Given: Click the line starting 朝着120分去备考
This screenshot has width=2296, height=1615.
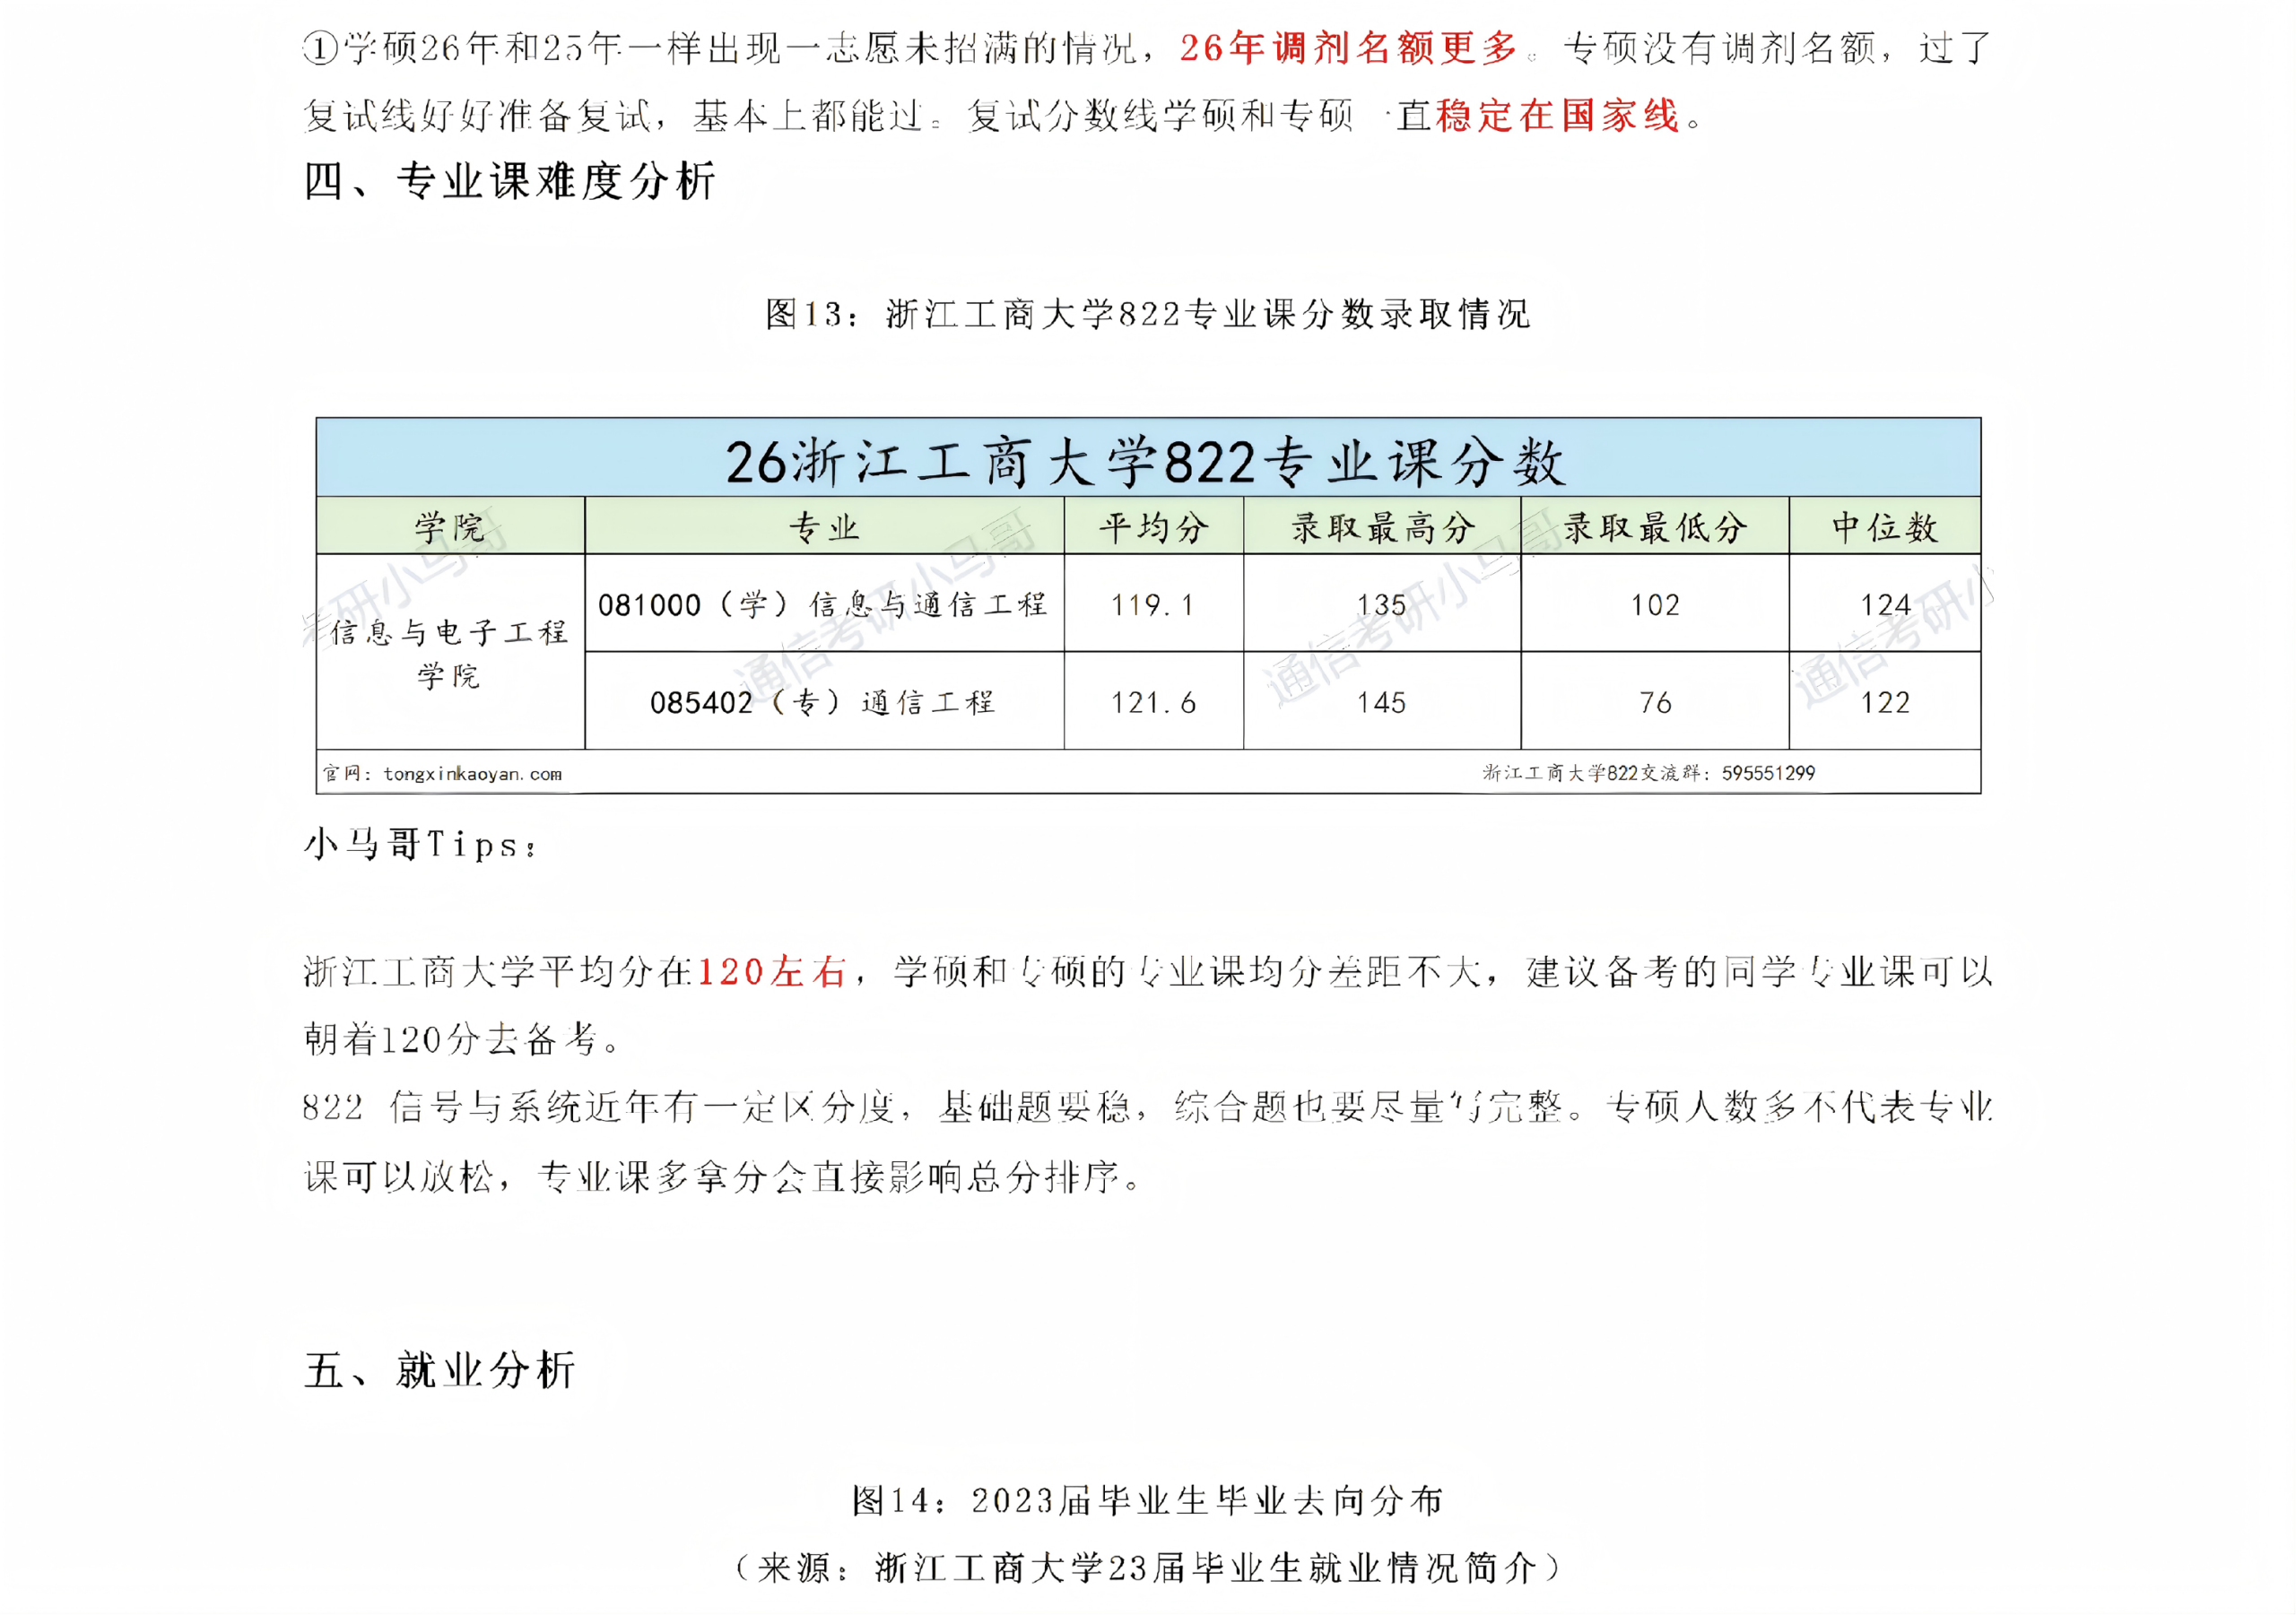Looking at the screenshot, I should (x=462, y=1040).
